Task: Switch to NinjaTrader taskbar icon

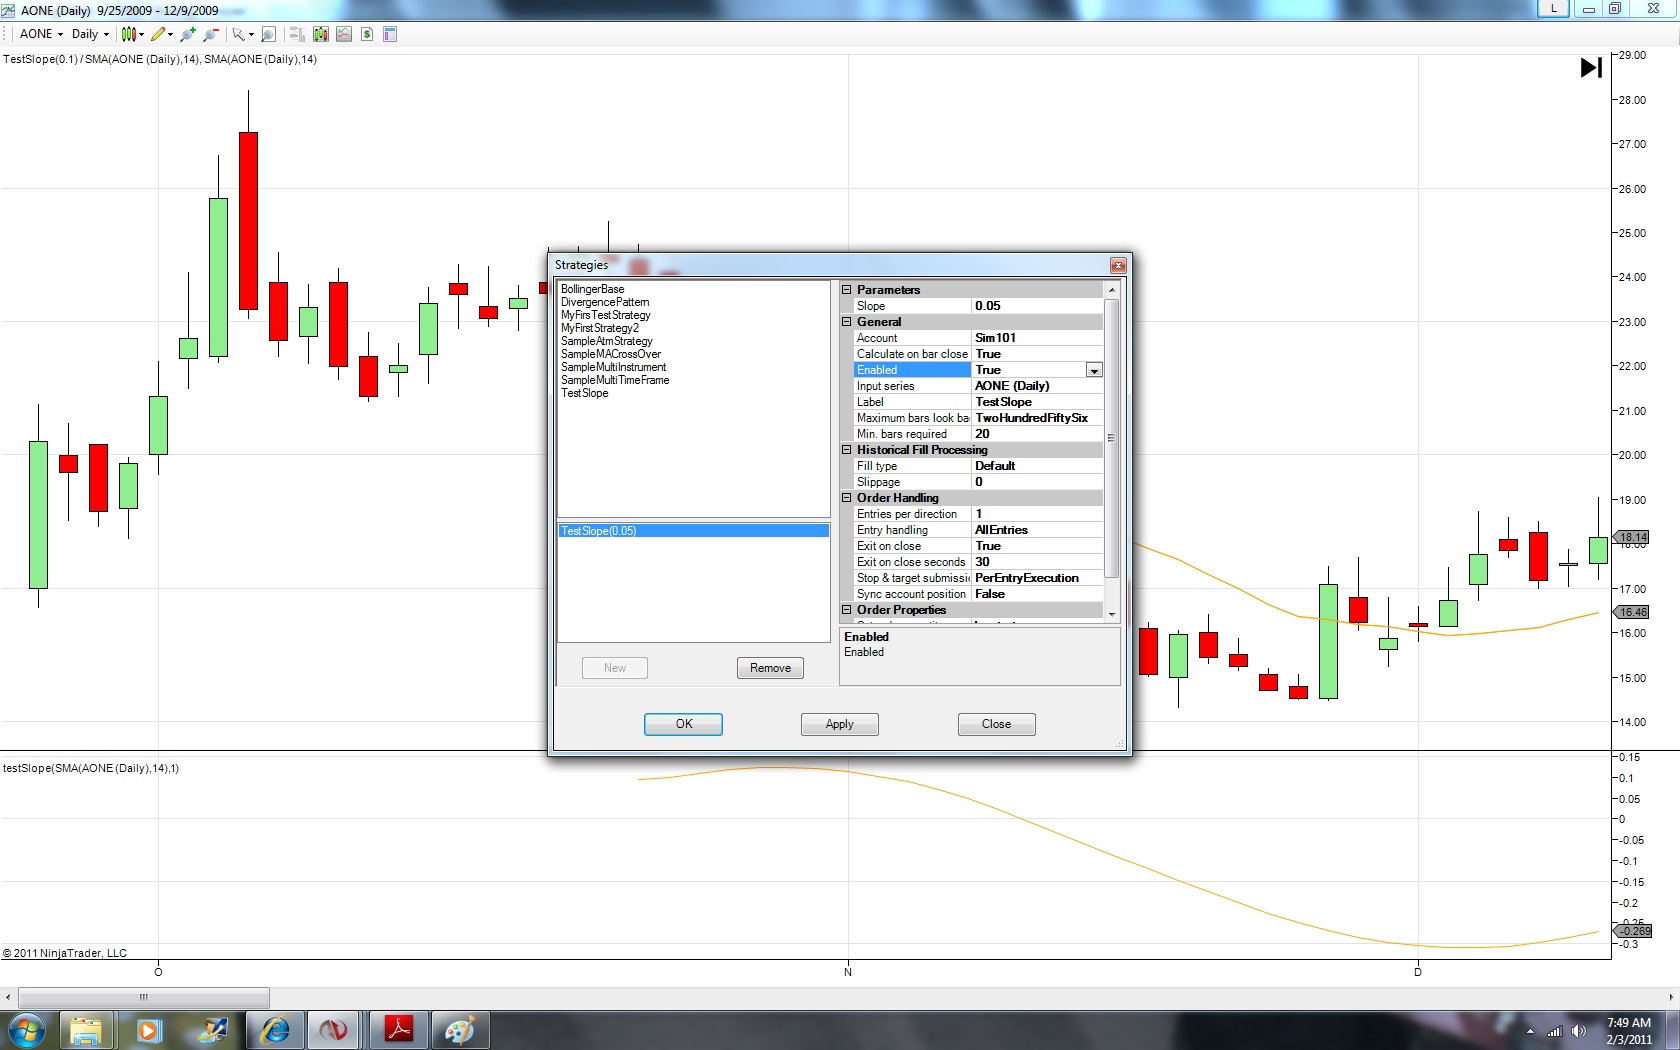Action: point(334,1030)
